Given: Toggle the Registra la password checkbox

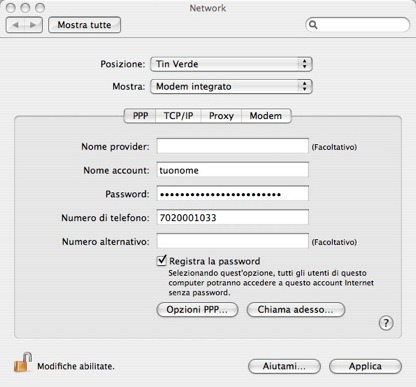Looking at the screenshot, I should point(162,260).
